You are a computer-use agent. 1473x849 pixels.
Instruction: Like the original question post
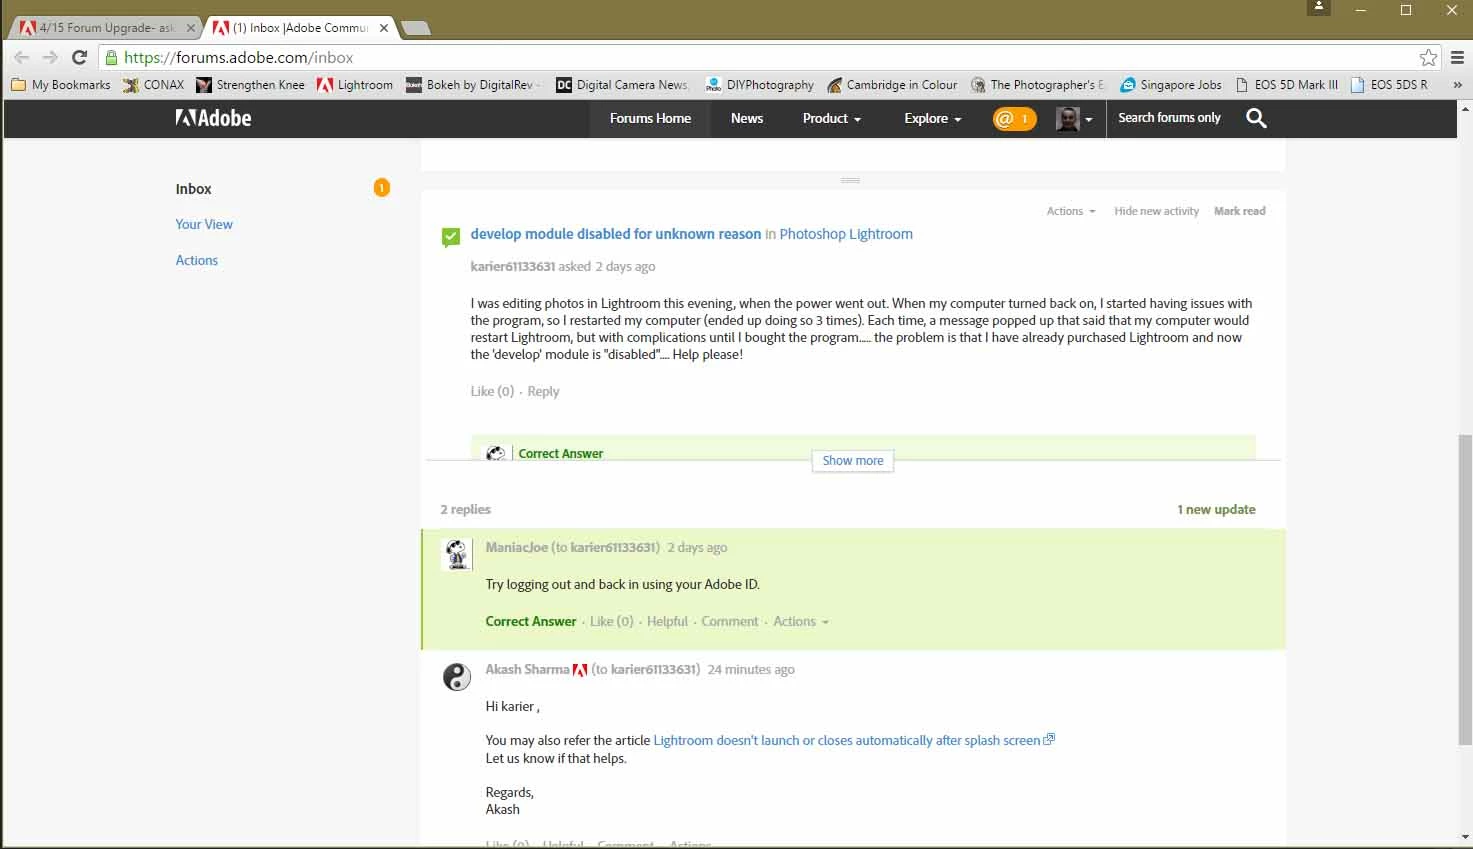[x=492, y=391]
